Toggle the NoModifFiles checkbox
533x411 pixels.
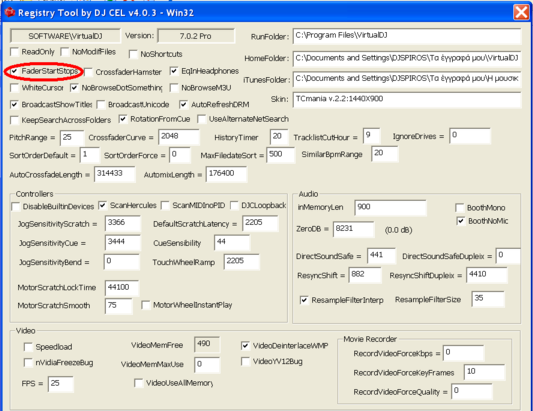pyautogui.click(x=65, y=52)
